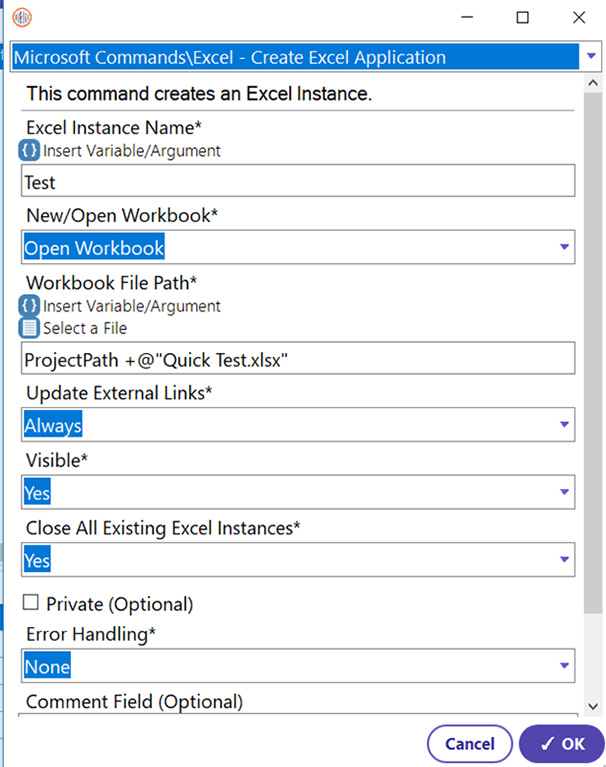Click Insert Variable/Argument link under Workbook File Path
This screenshot has width=606, height=767.
pyautogui.click(x=132, y=306)
